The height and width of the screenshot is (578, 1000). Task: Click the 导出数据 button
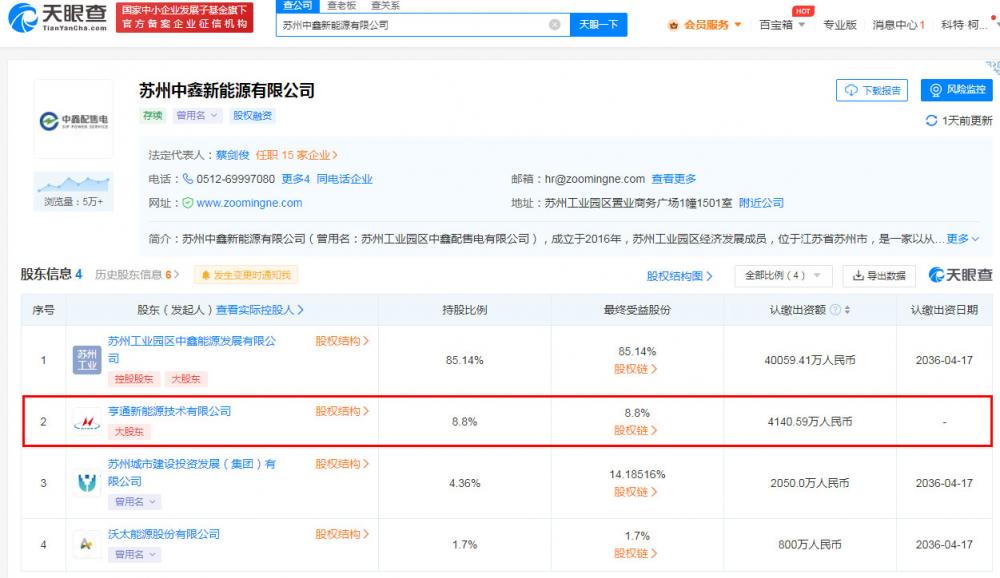pos(879,276)
